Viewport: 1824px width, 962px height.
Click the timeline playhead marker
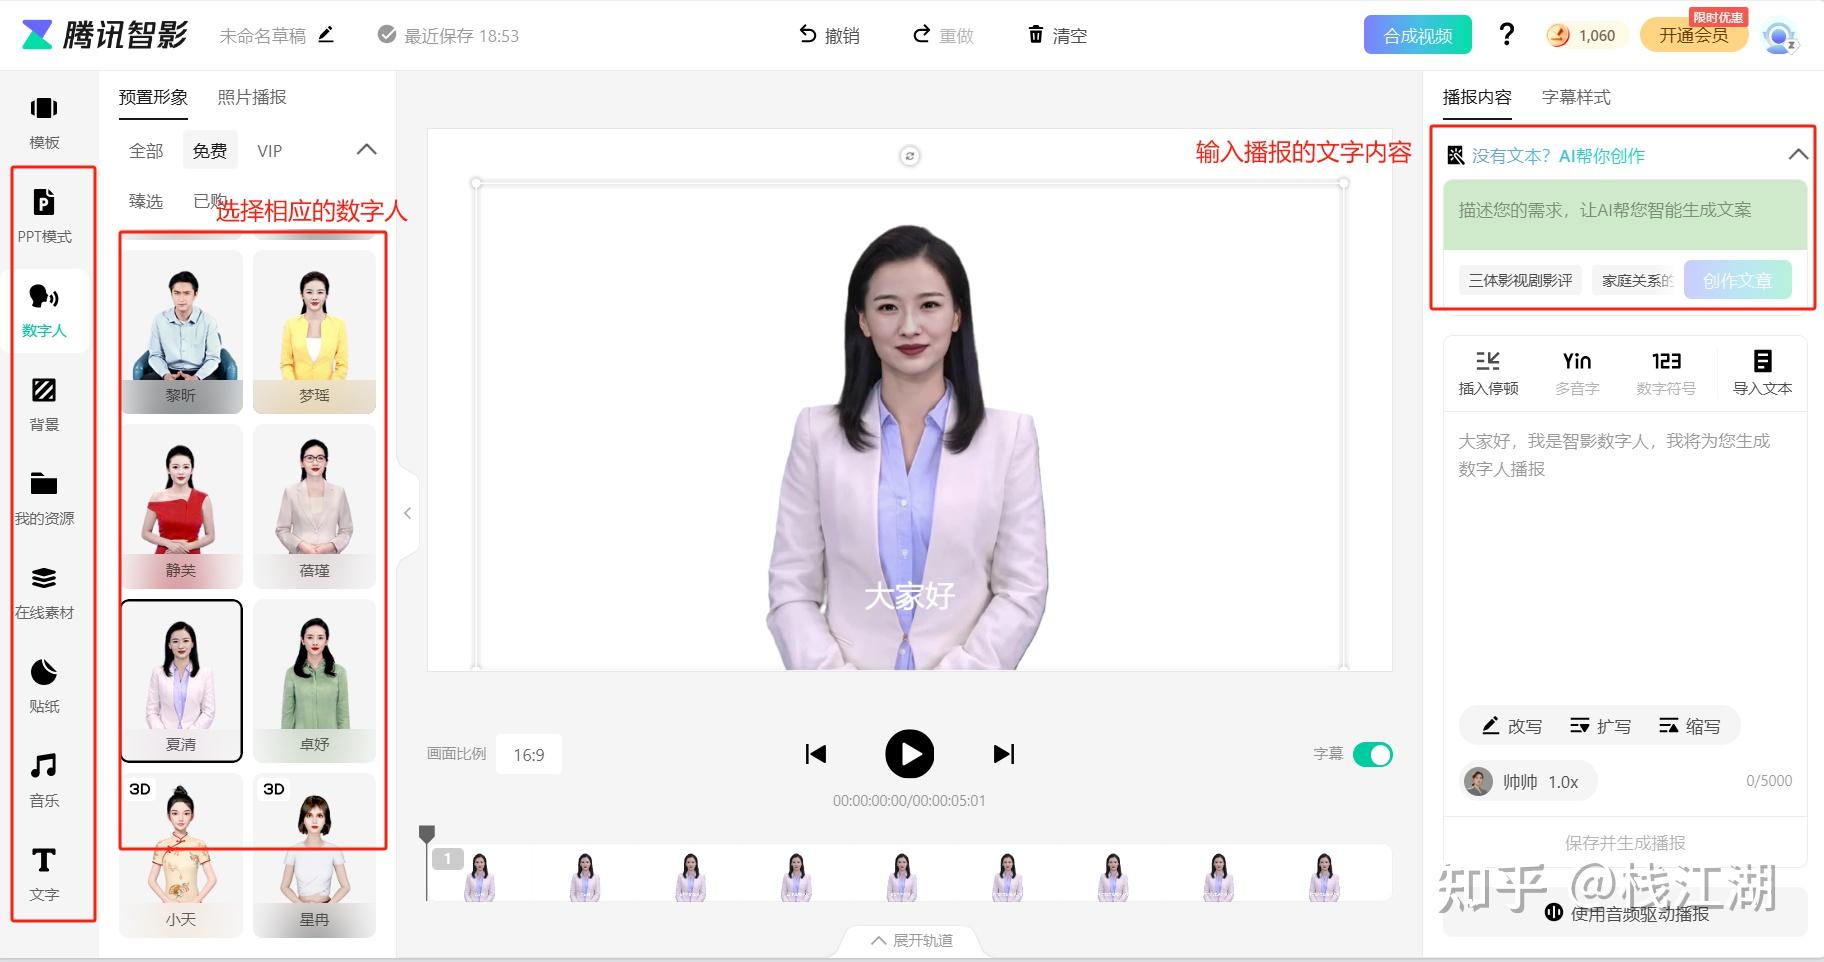[x=427, y=833]
